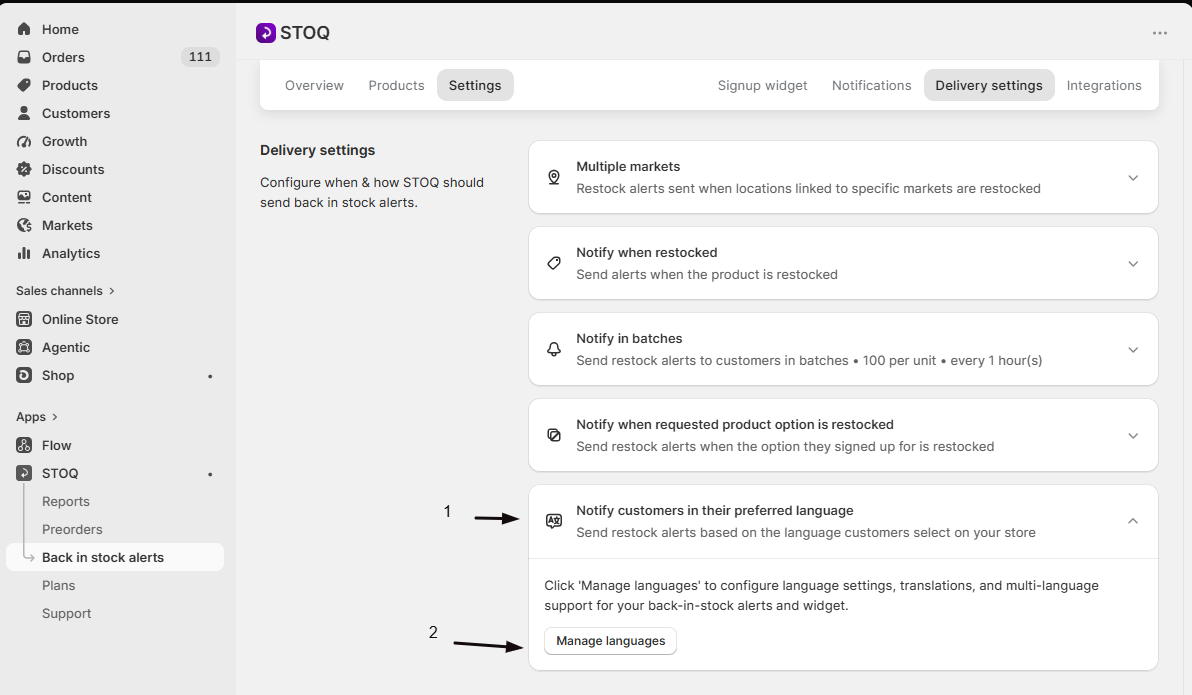The width and height of the screenshot is (1192, 695).
Task: Click the Multiple markets location pin icon
Action: [x=554, y=177]
